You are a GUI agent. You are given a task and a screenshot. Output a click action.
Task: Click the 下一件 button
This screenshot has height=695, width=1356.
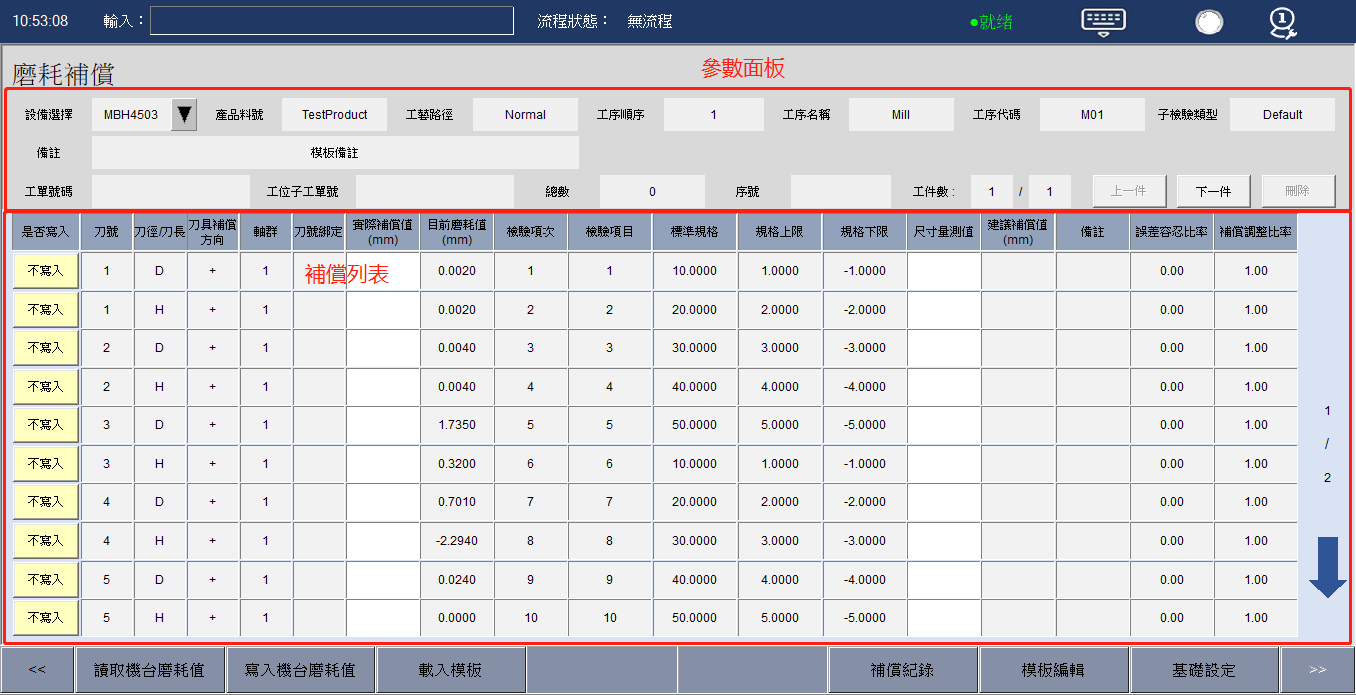tap(1213, 191)
